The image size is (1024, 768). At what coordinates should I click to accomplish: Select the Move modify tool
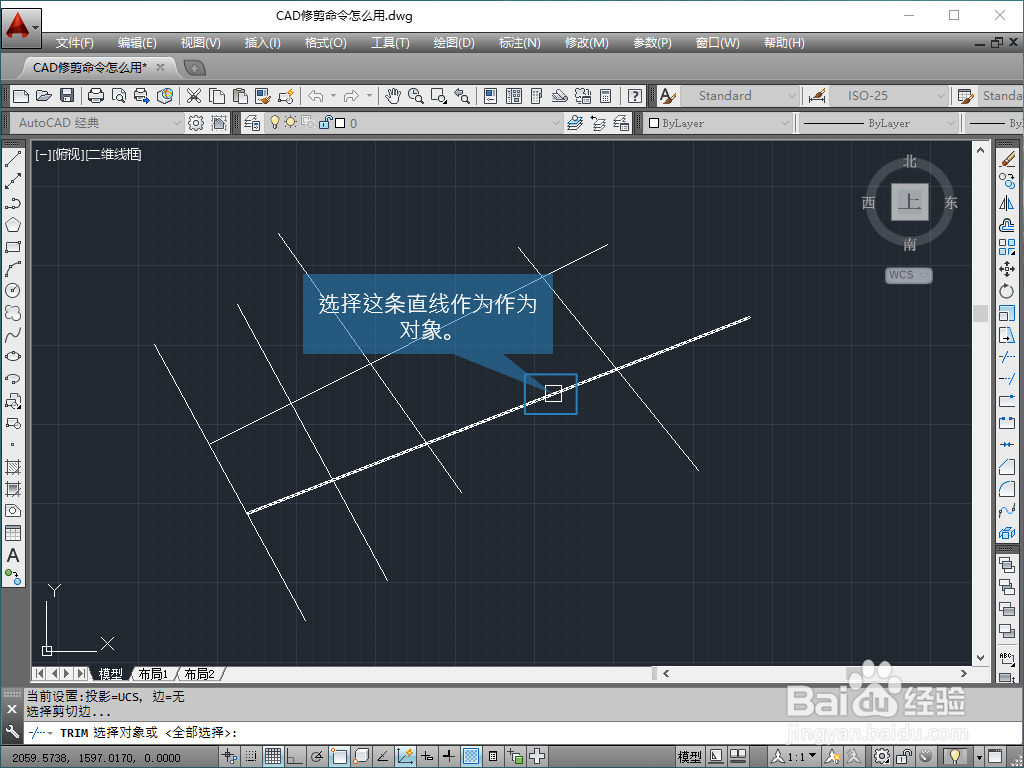coord(1007,269)
